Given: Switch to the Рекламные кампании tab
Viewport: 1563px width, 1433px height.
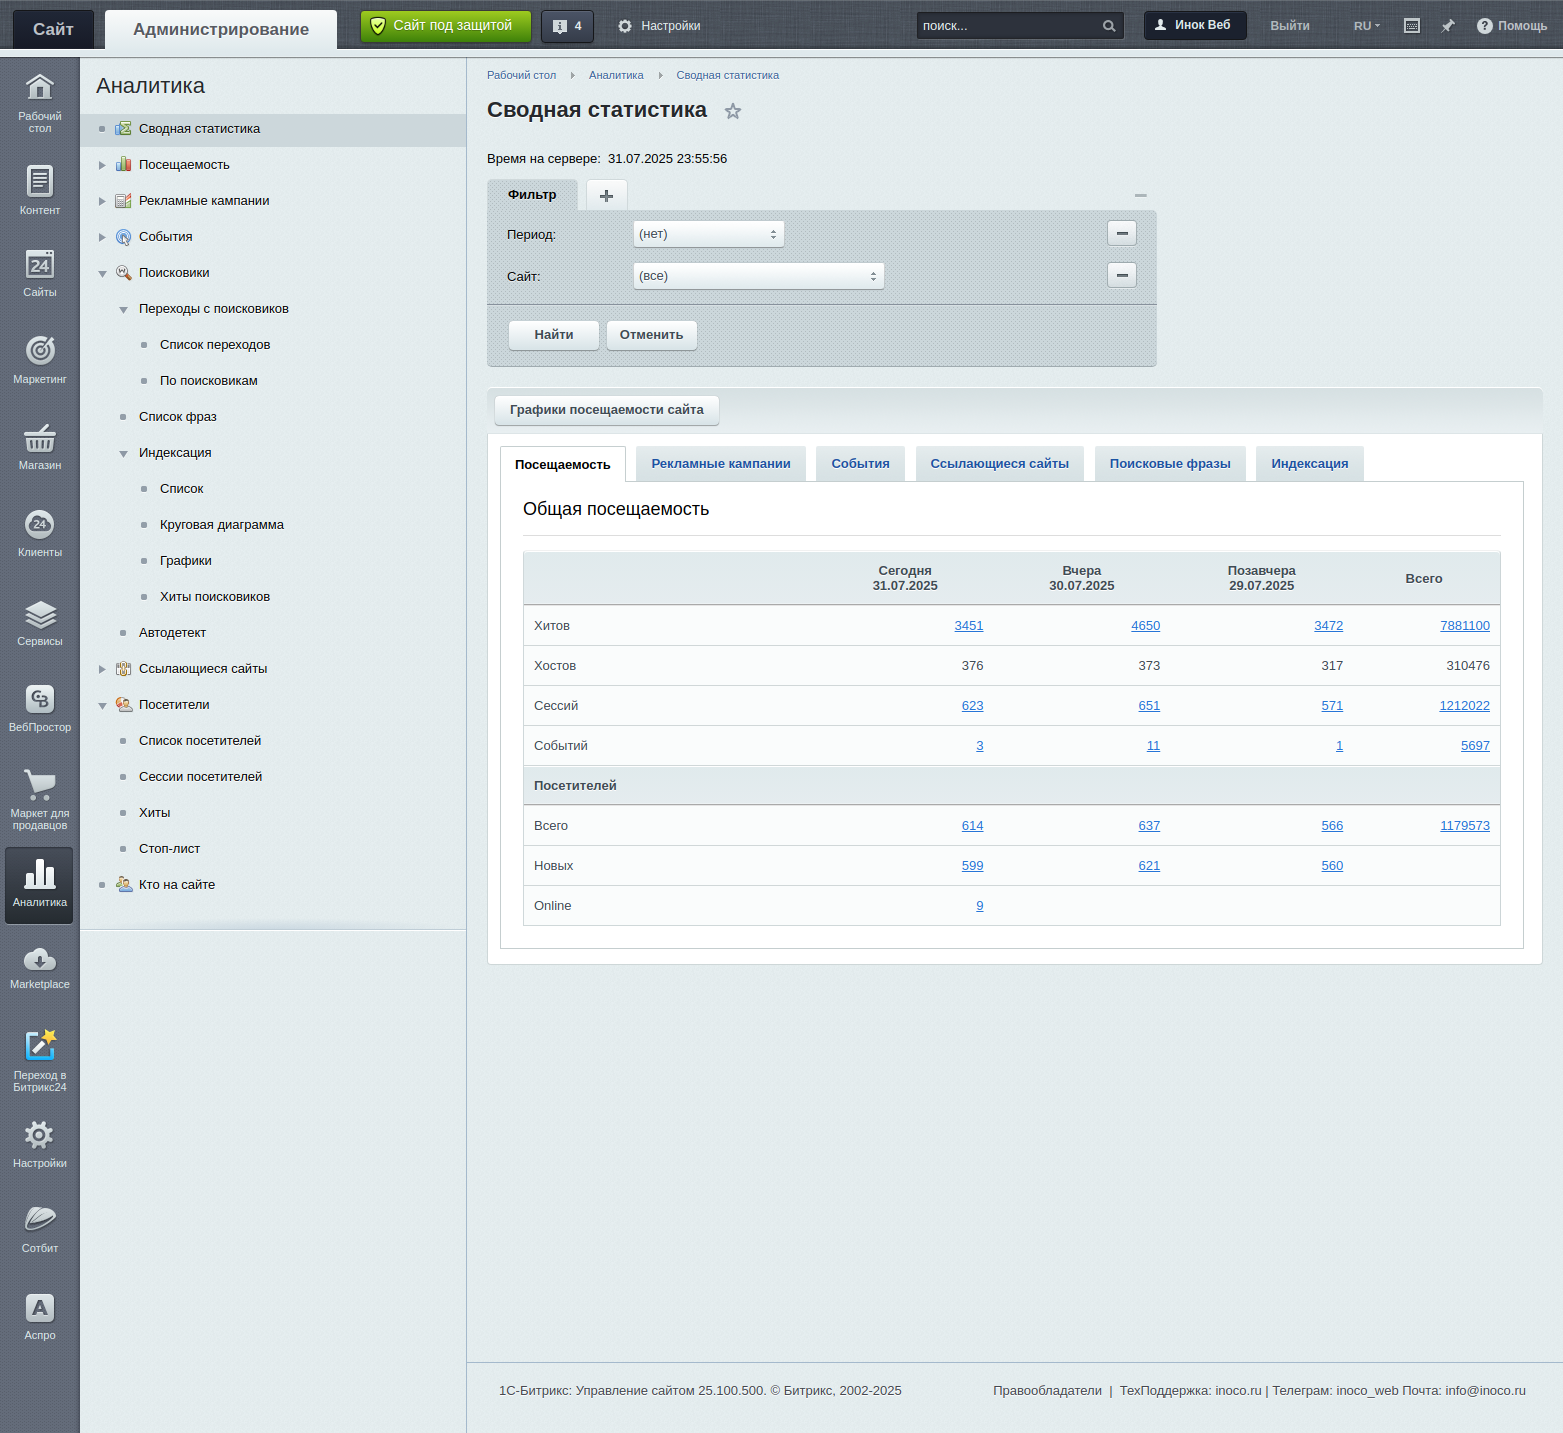Looking at the screenshot, I should point(720,464).
